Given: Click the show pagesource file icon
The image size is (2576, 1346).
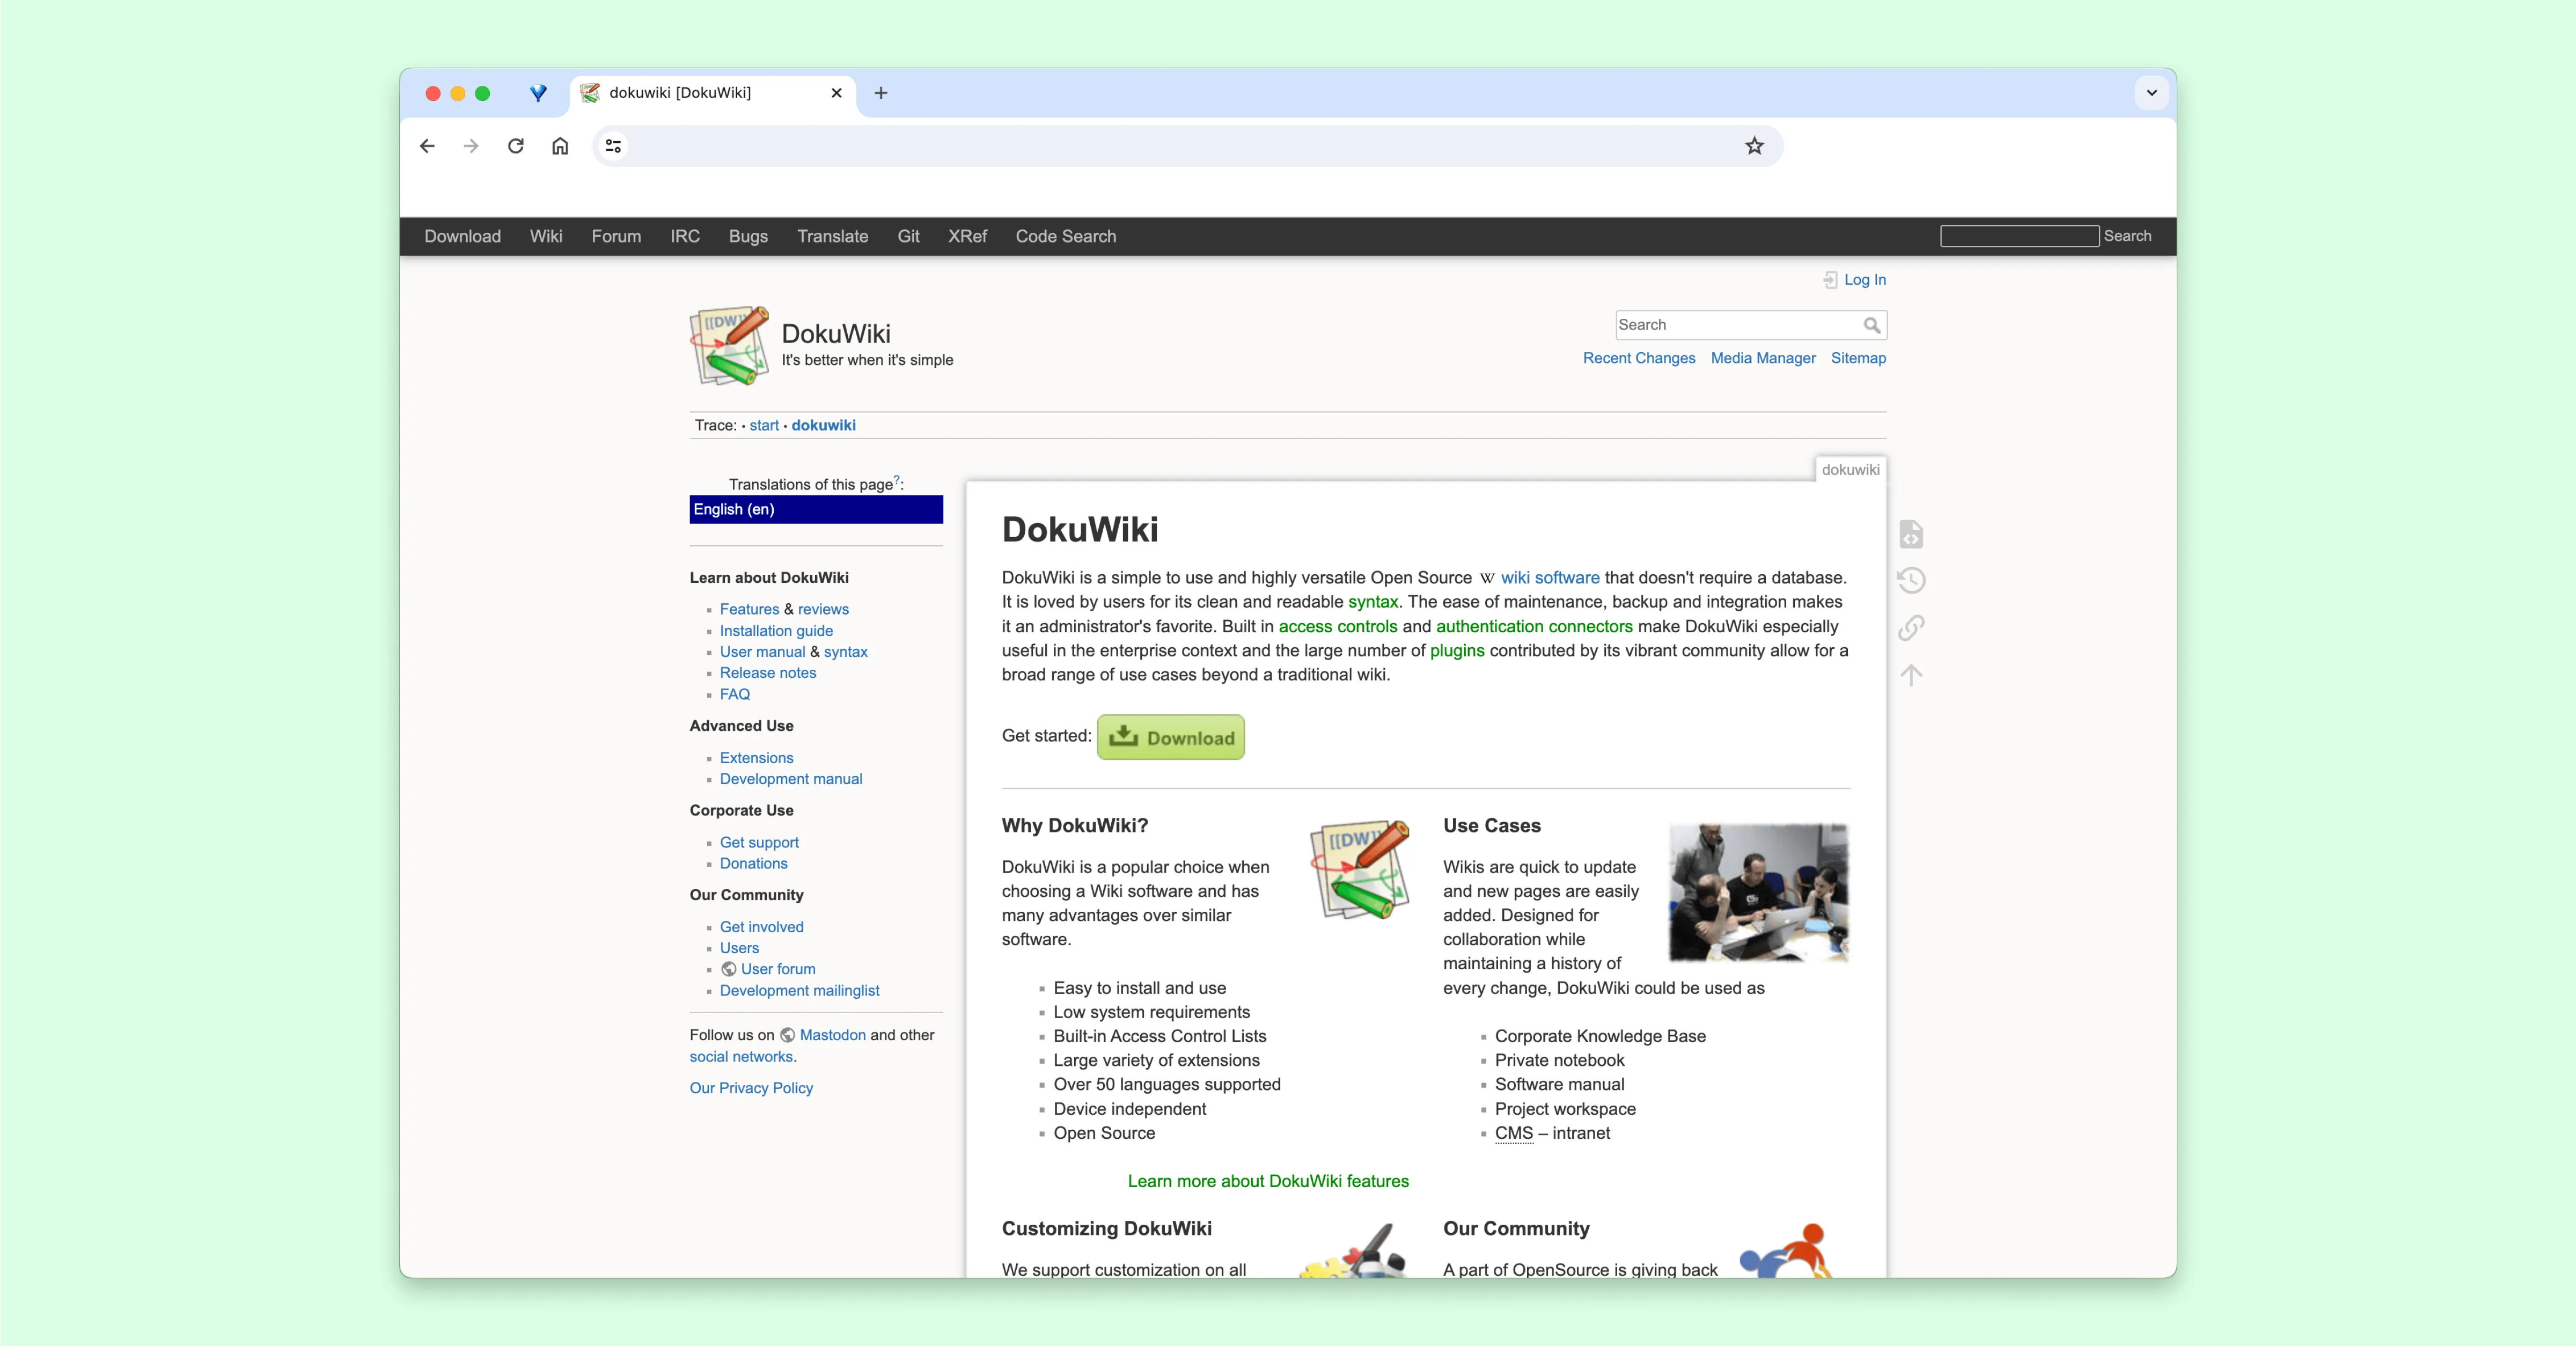Looking at the screenshot, I should pyautogui.click(x=1911, y=533).
